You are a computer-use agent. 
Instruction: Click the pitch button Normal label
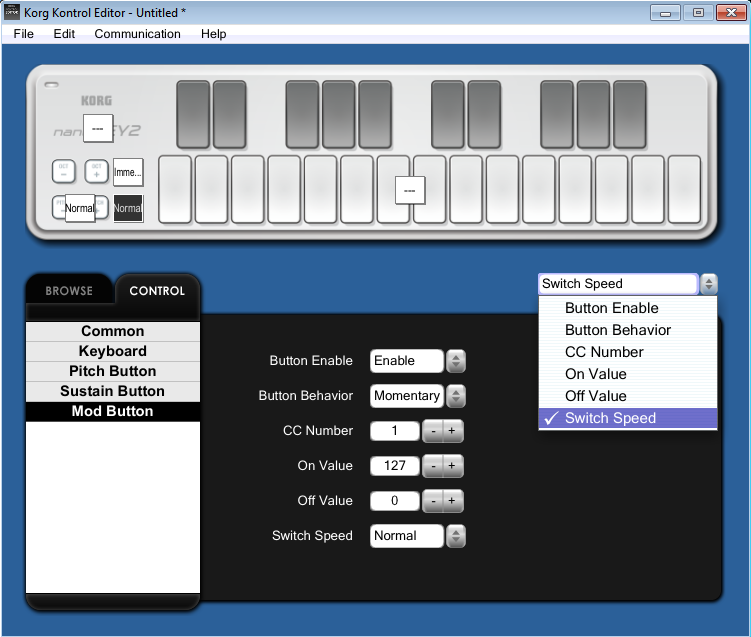tap(80, 208)
